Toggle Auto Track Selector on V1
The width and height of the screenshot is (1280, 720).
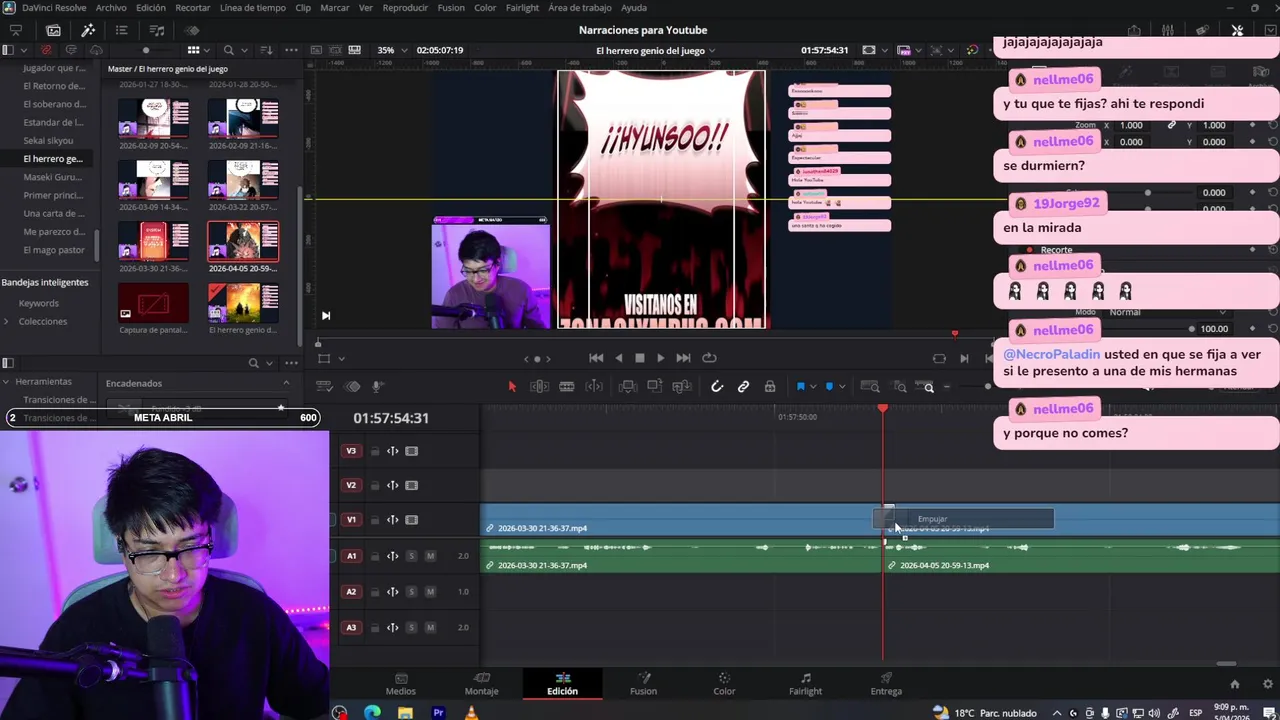(393, 520)
